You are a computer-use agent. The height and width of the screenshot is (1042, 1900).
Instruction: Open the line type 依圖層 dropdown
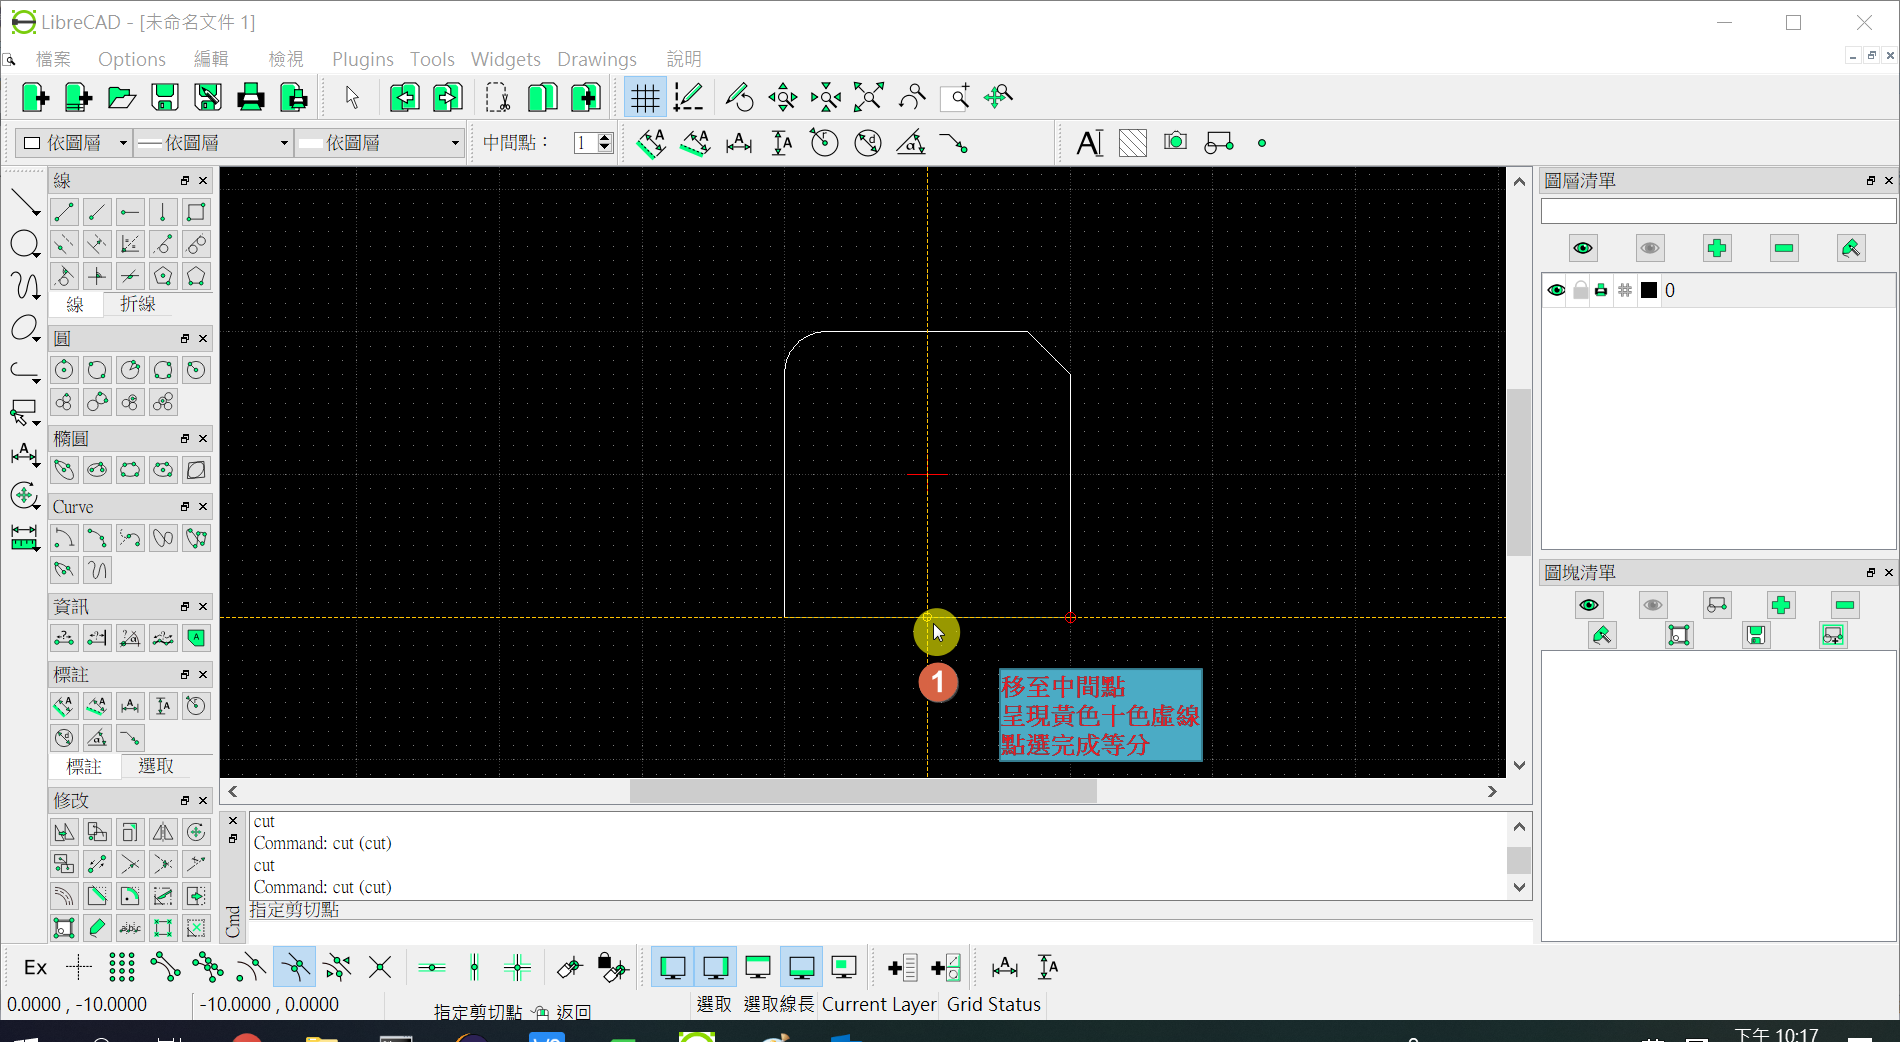[x=381, y=143]
